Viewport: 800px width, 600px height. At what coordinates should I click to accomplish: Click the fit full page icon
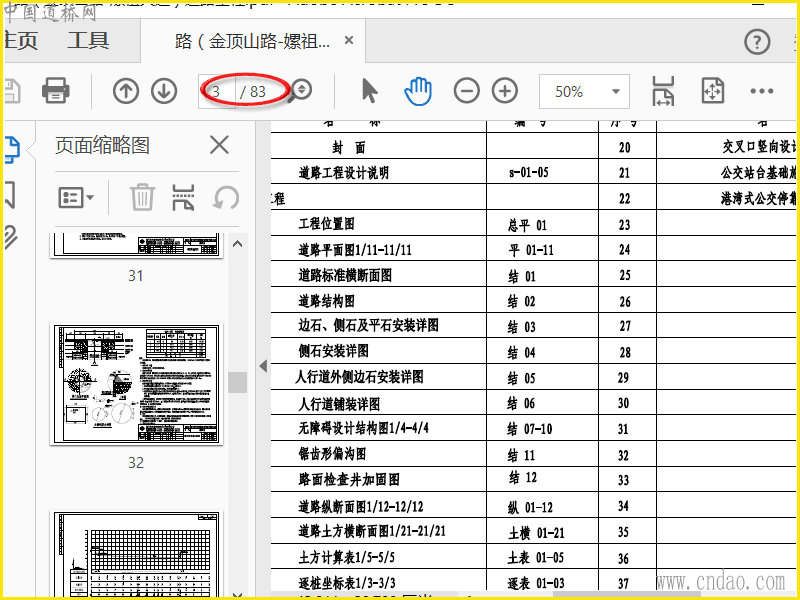click(x=713, y=91)
